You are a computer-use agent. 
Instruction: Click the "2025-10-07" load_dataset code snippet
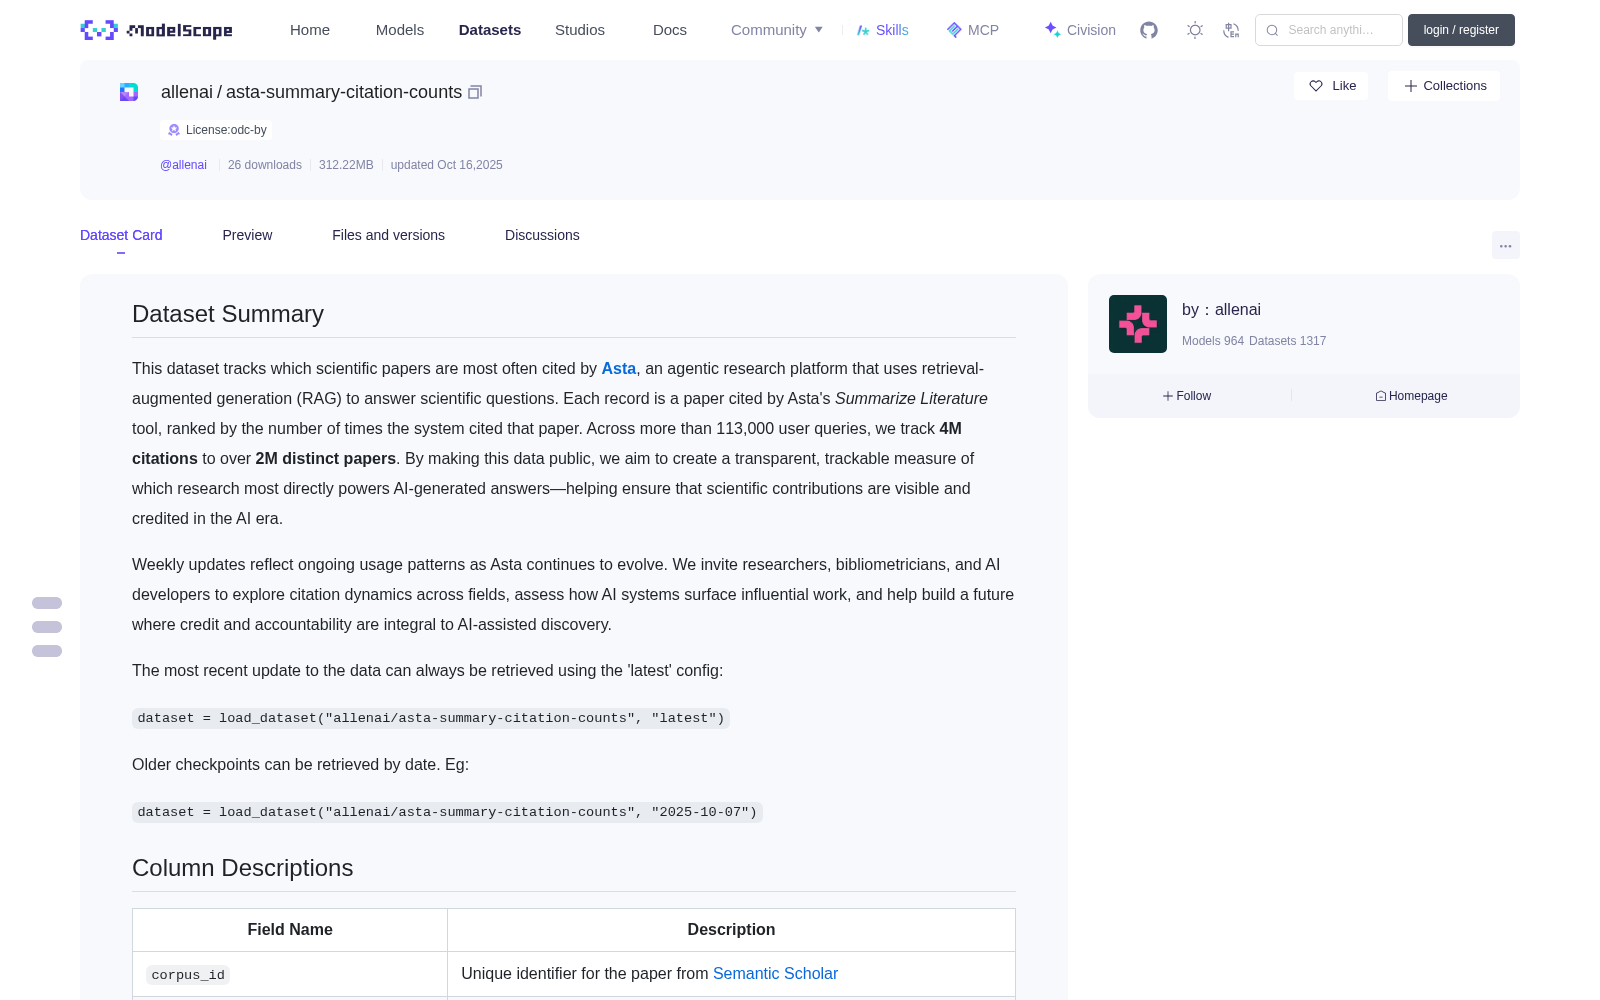click(447, 812)
